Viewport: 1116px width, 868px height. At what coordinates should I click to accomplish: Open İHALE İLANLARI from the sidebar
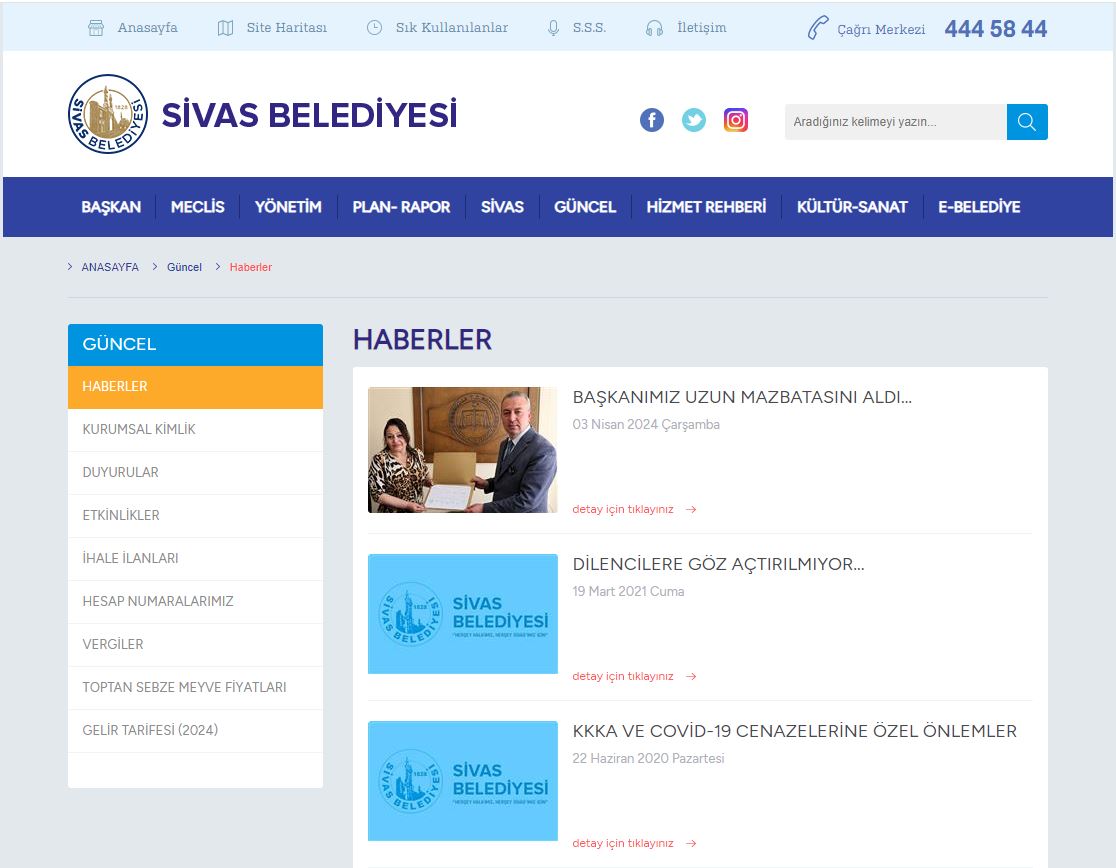[x=130, y=558]
